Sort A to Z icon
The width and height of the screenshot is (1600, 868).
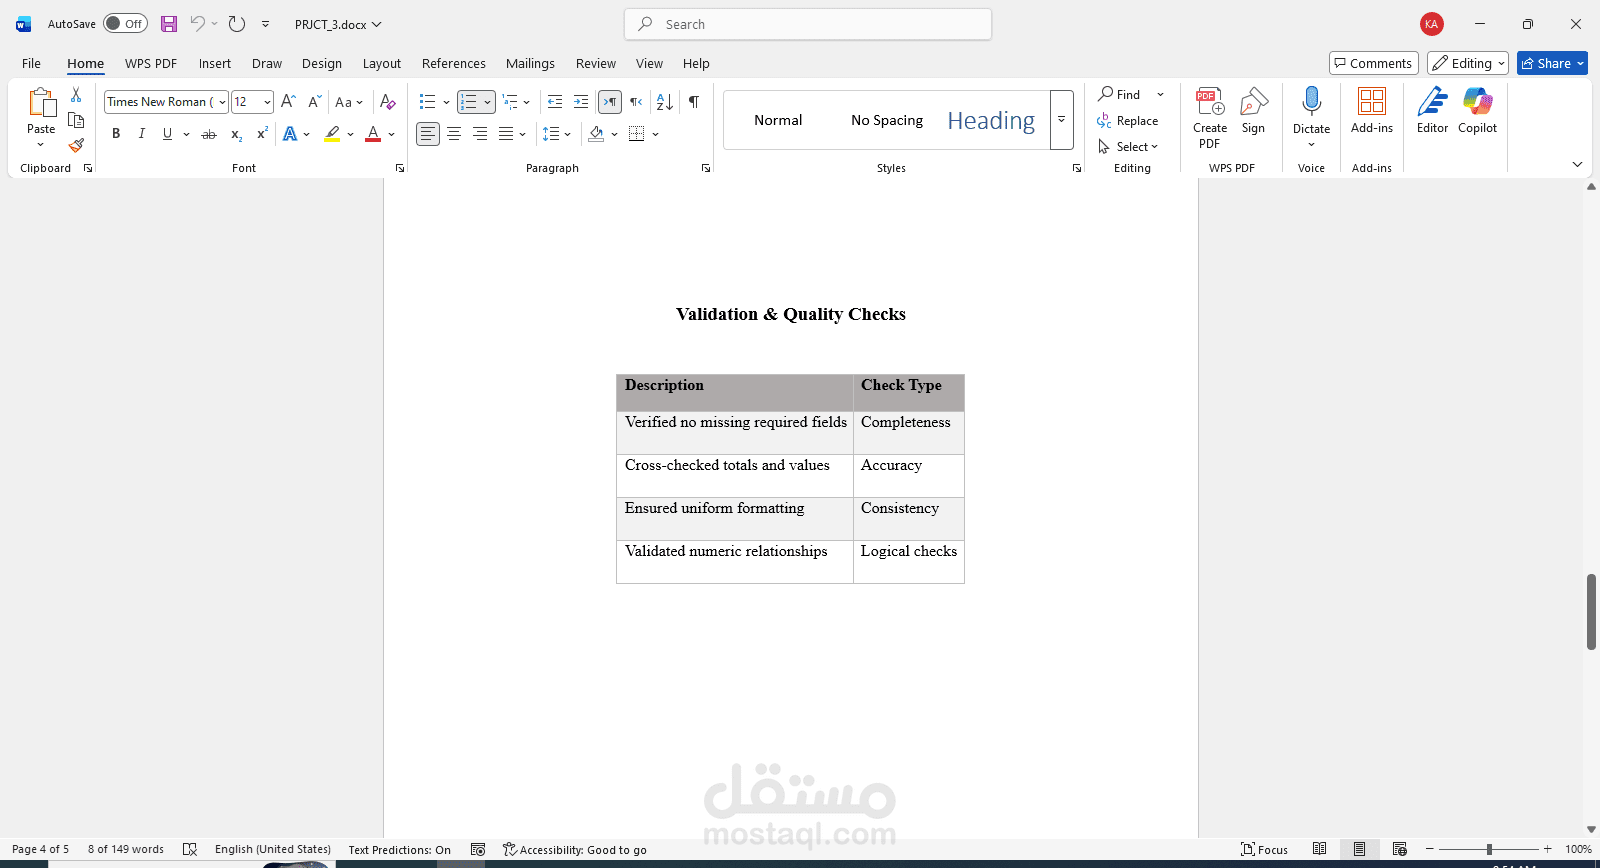click(664, 102)
